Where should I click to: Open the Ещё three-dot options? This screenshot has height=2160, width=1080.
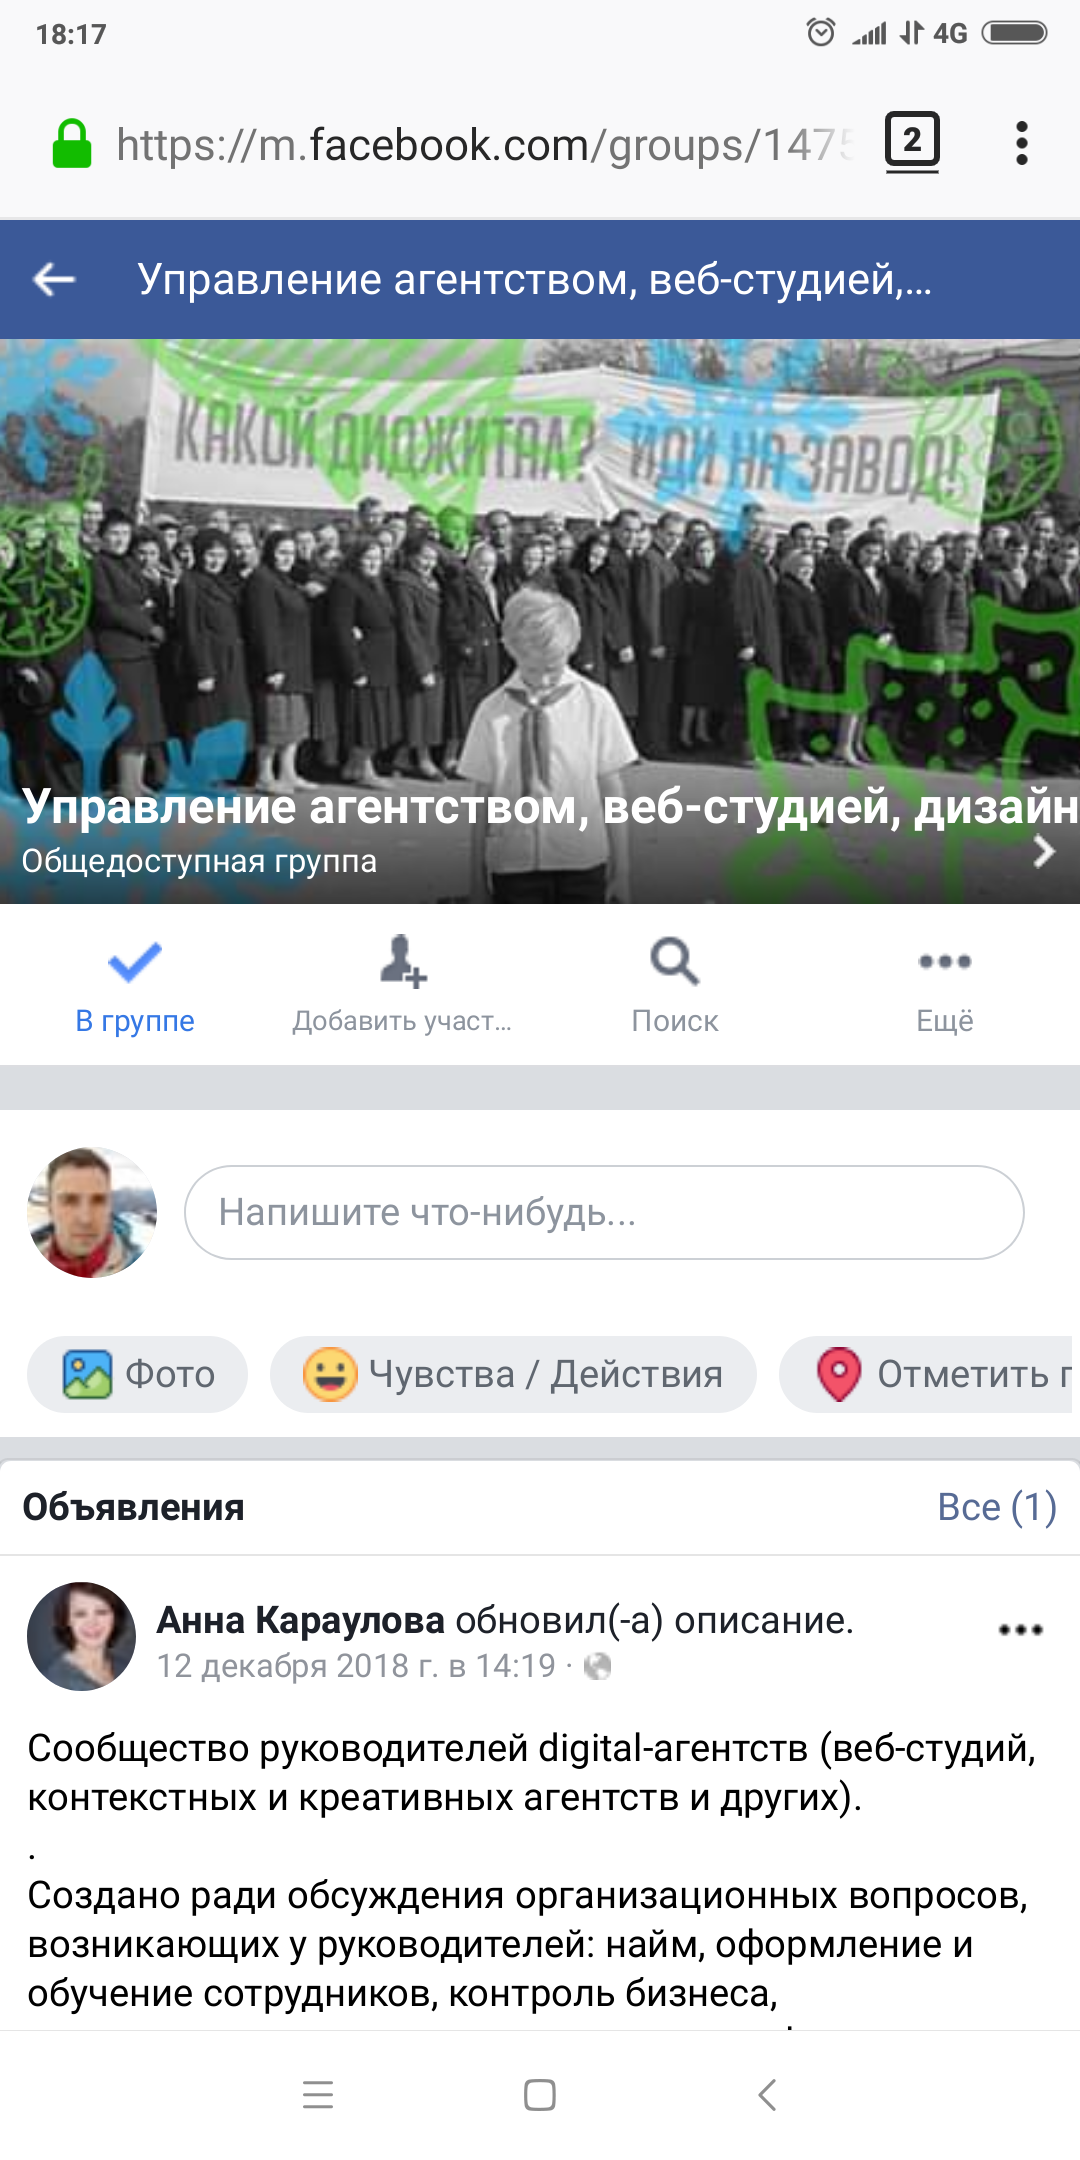pos(945,962)
